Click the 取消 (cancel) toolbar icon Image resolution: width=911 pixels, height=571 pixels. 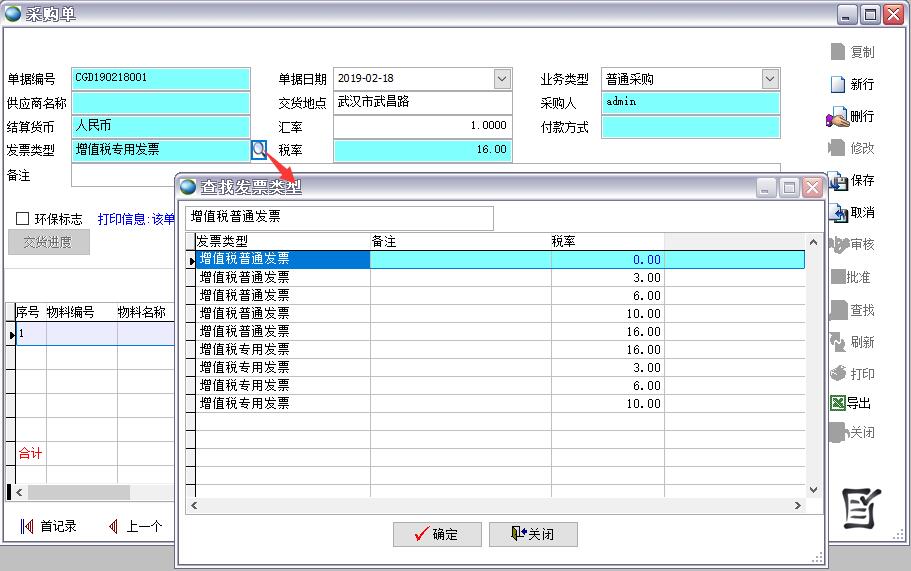point(838,213)
